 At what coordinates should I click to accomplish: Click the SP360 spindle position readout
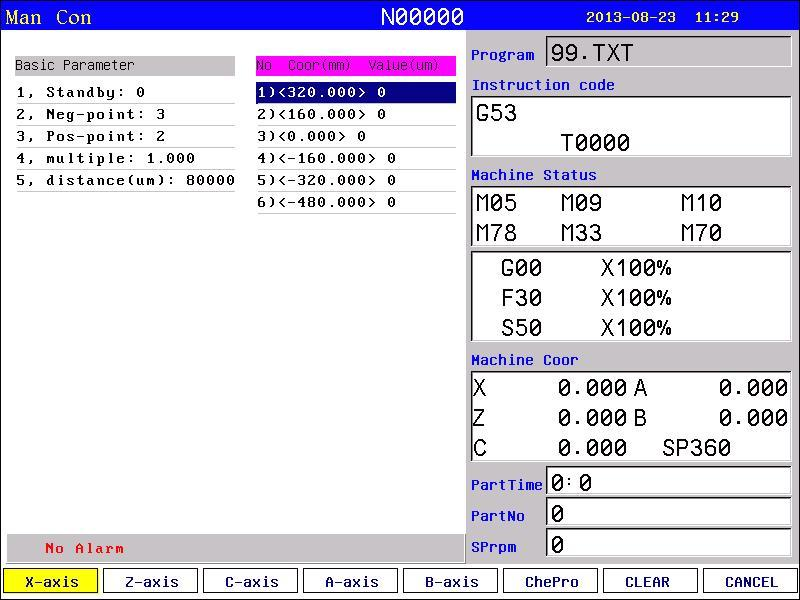(x=696, y=447)
